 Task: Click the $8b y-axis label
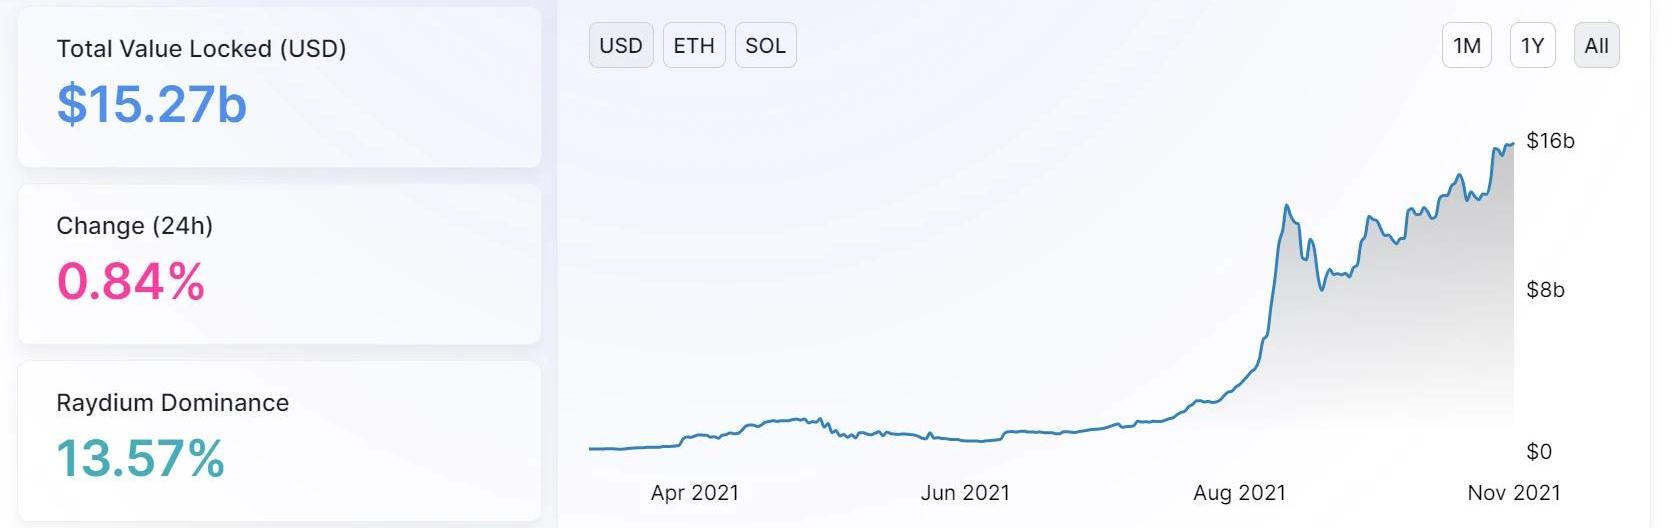(x=1545, y=290)
